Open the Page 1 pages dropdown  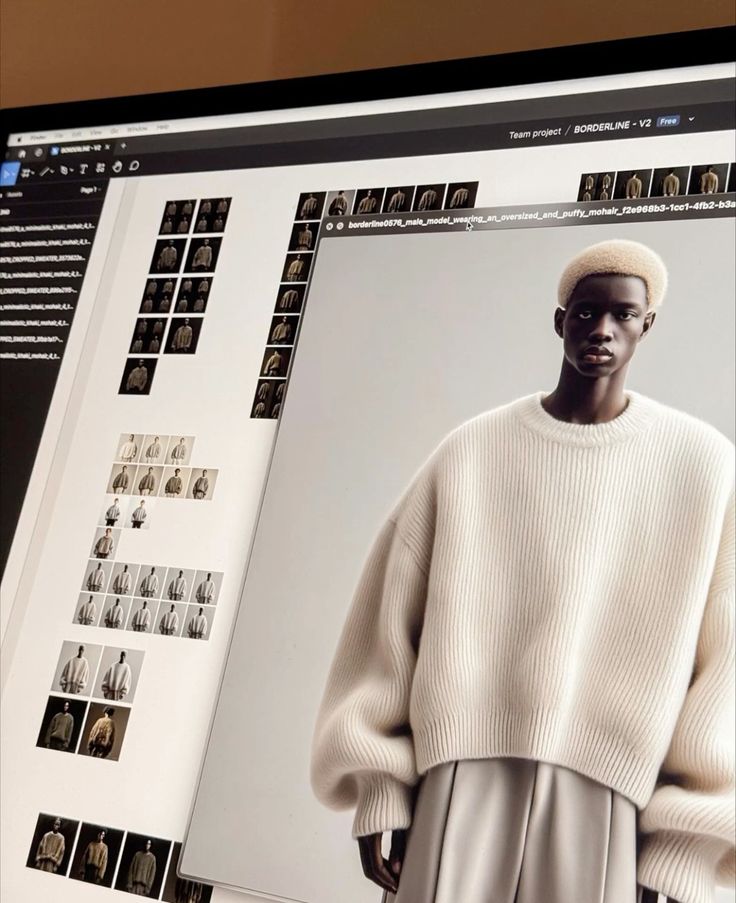[90, 189]
